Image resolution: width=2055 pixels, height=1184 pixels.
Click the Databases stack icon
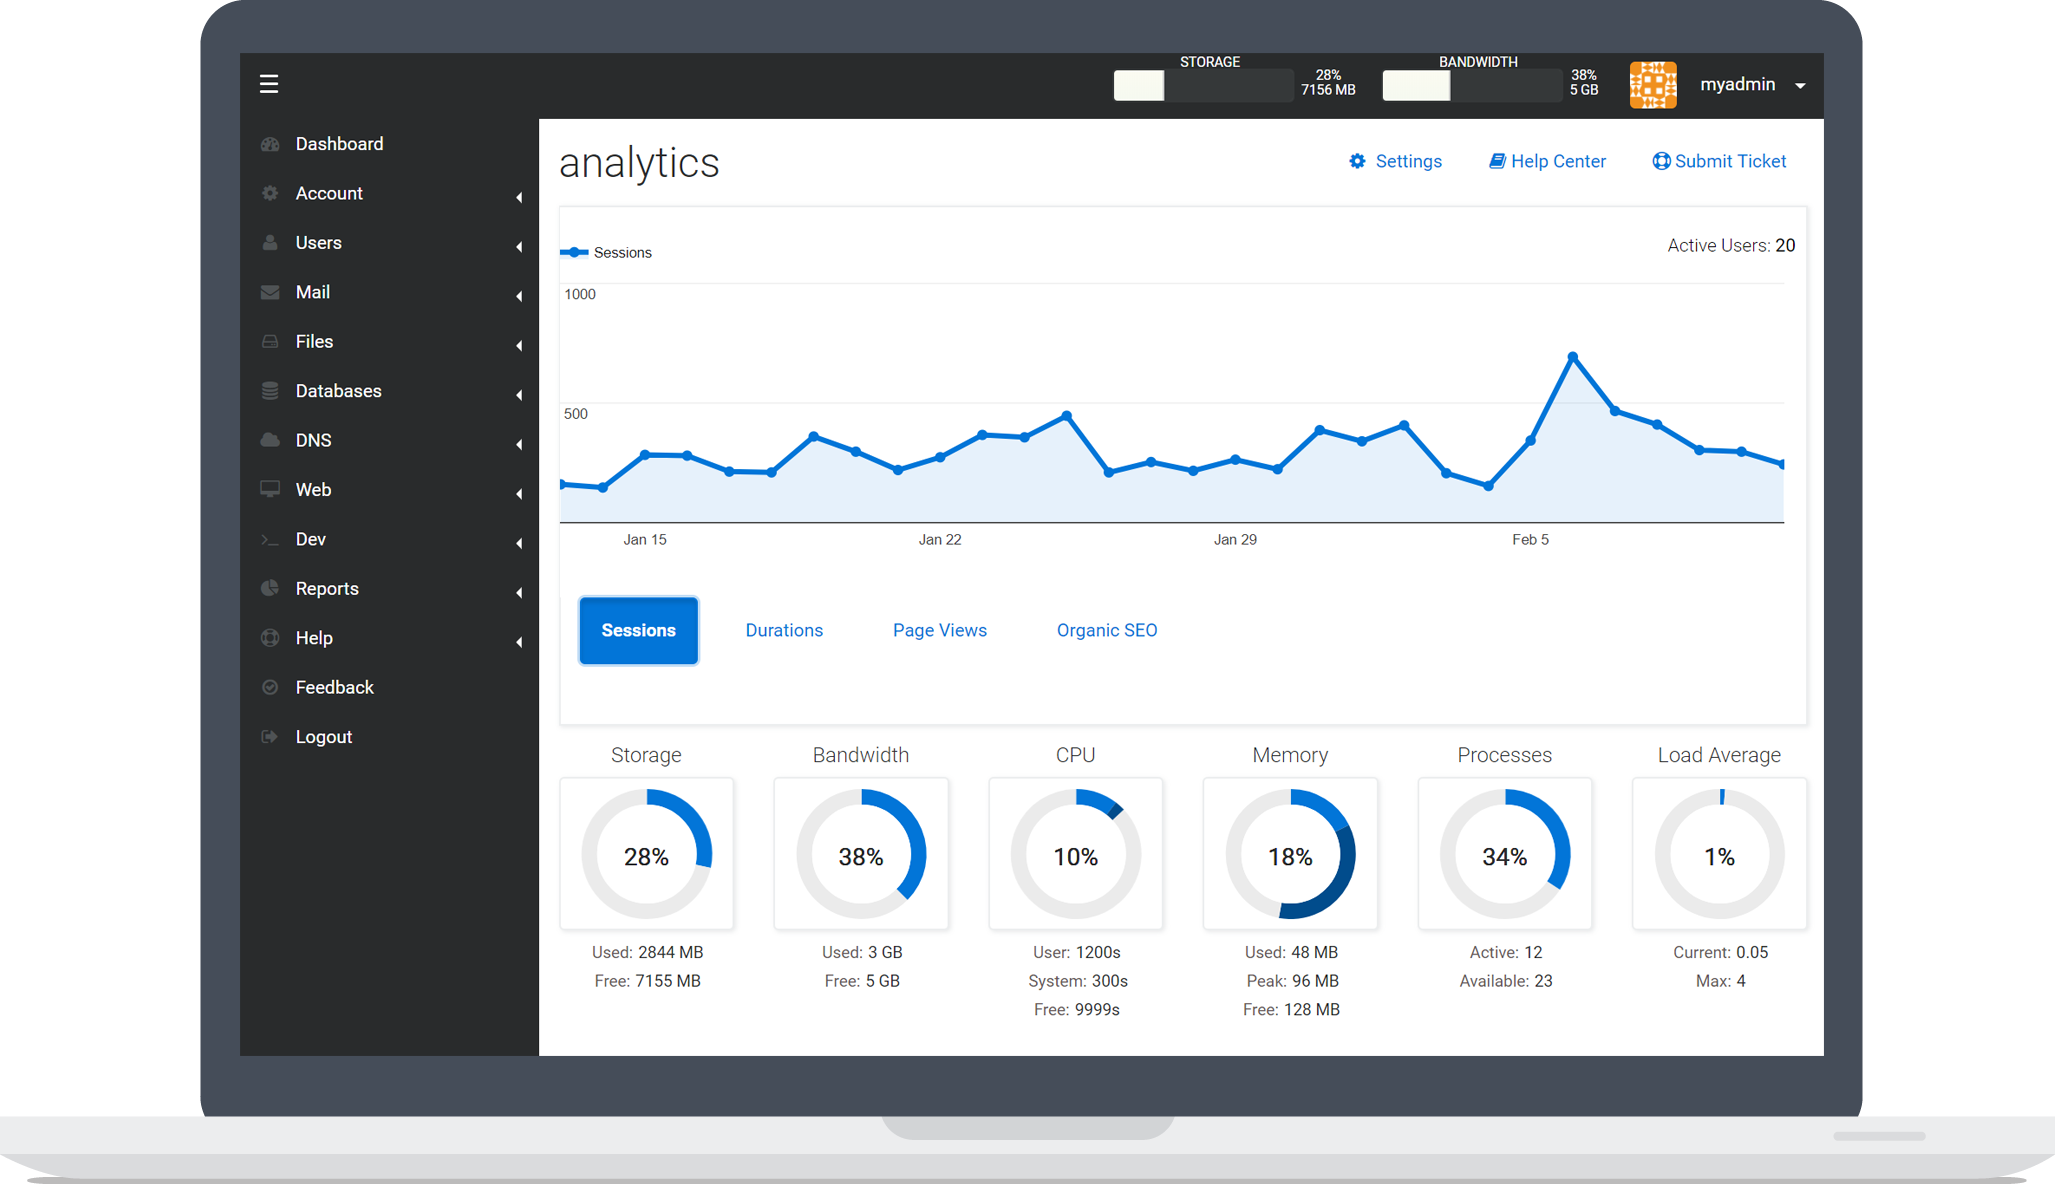[270, 391]
